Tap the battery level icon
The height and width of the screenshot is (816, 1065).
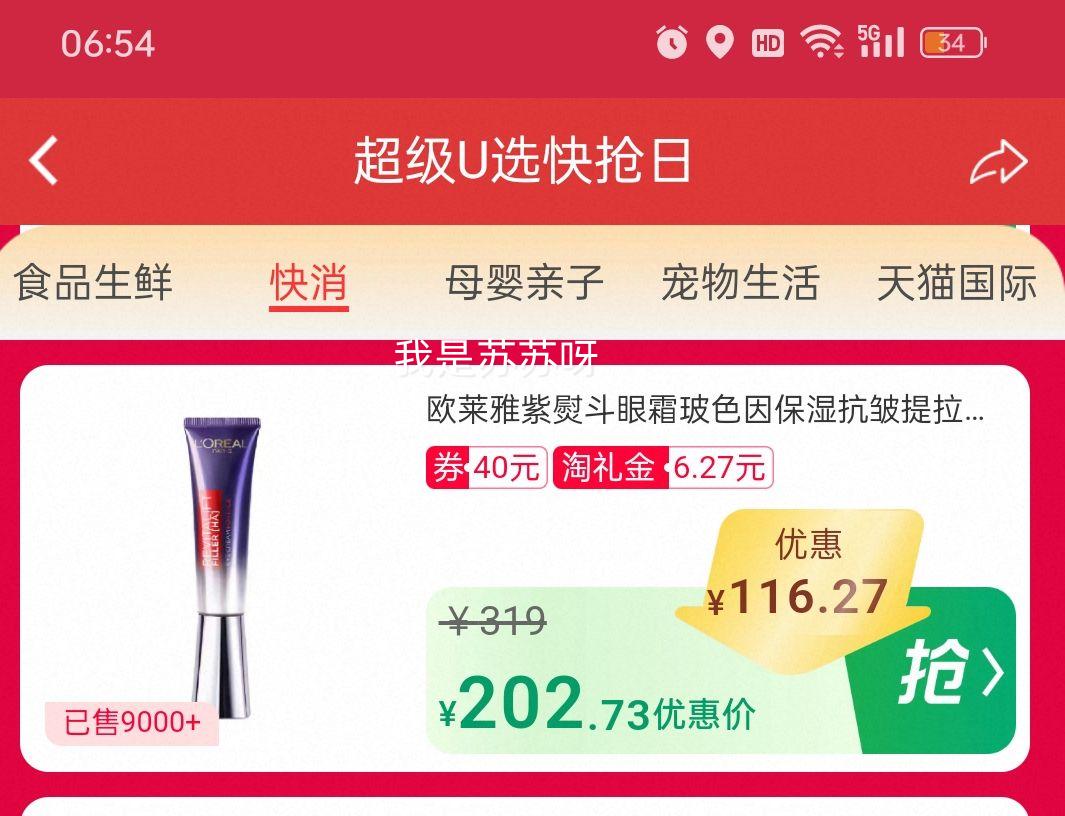(953, 43)
